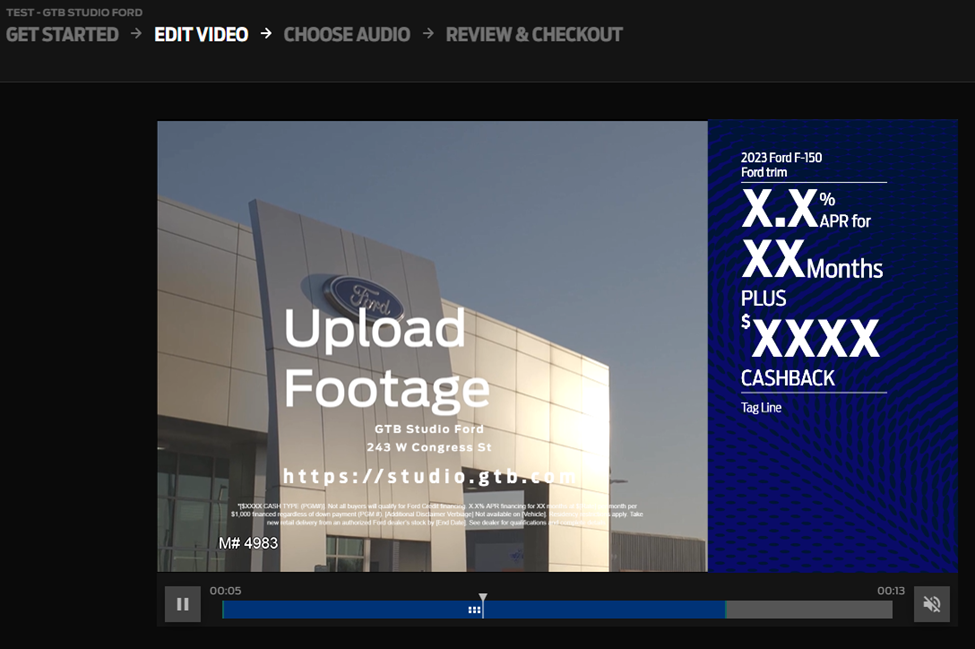The image size is (975, 649).
Task: Click the XX Months offer text
Action: [x=812, y=259]
